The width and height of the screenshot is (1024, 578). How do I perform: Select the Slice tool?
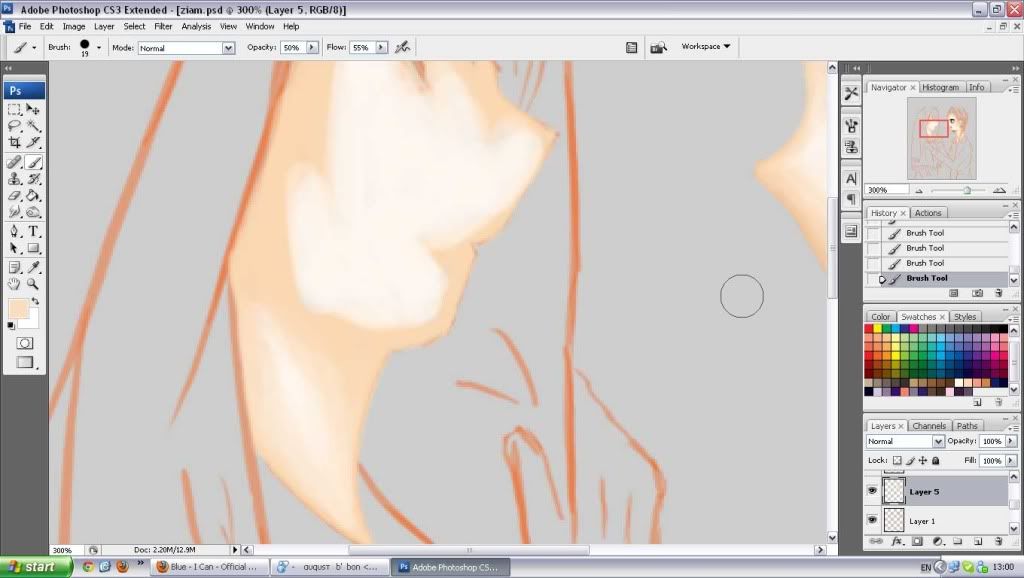(x=33, y=142)
